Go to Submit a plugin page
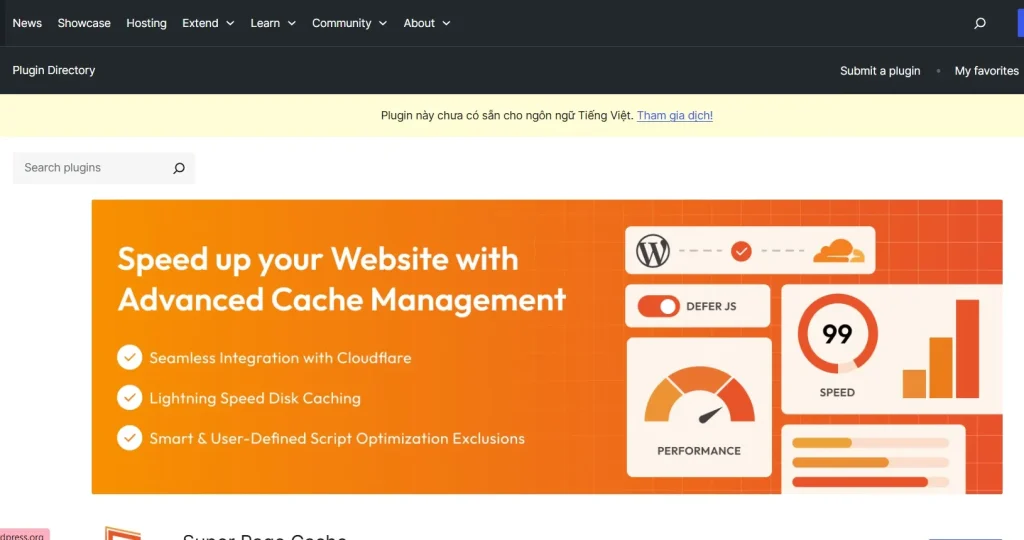 click(880, 71)
